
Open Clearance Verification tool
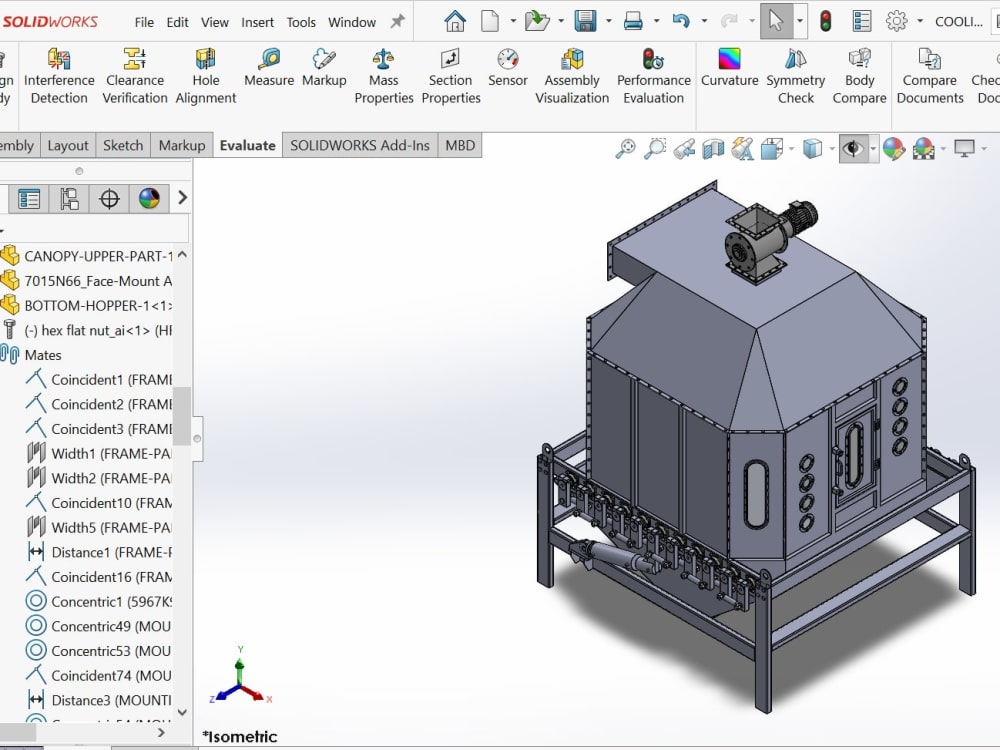coord(135,76)
